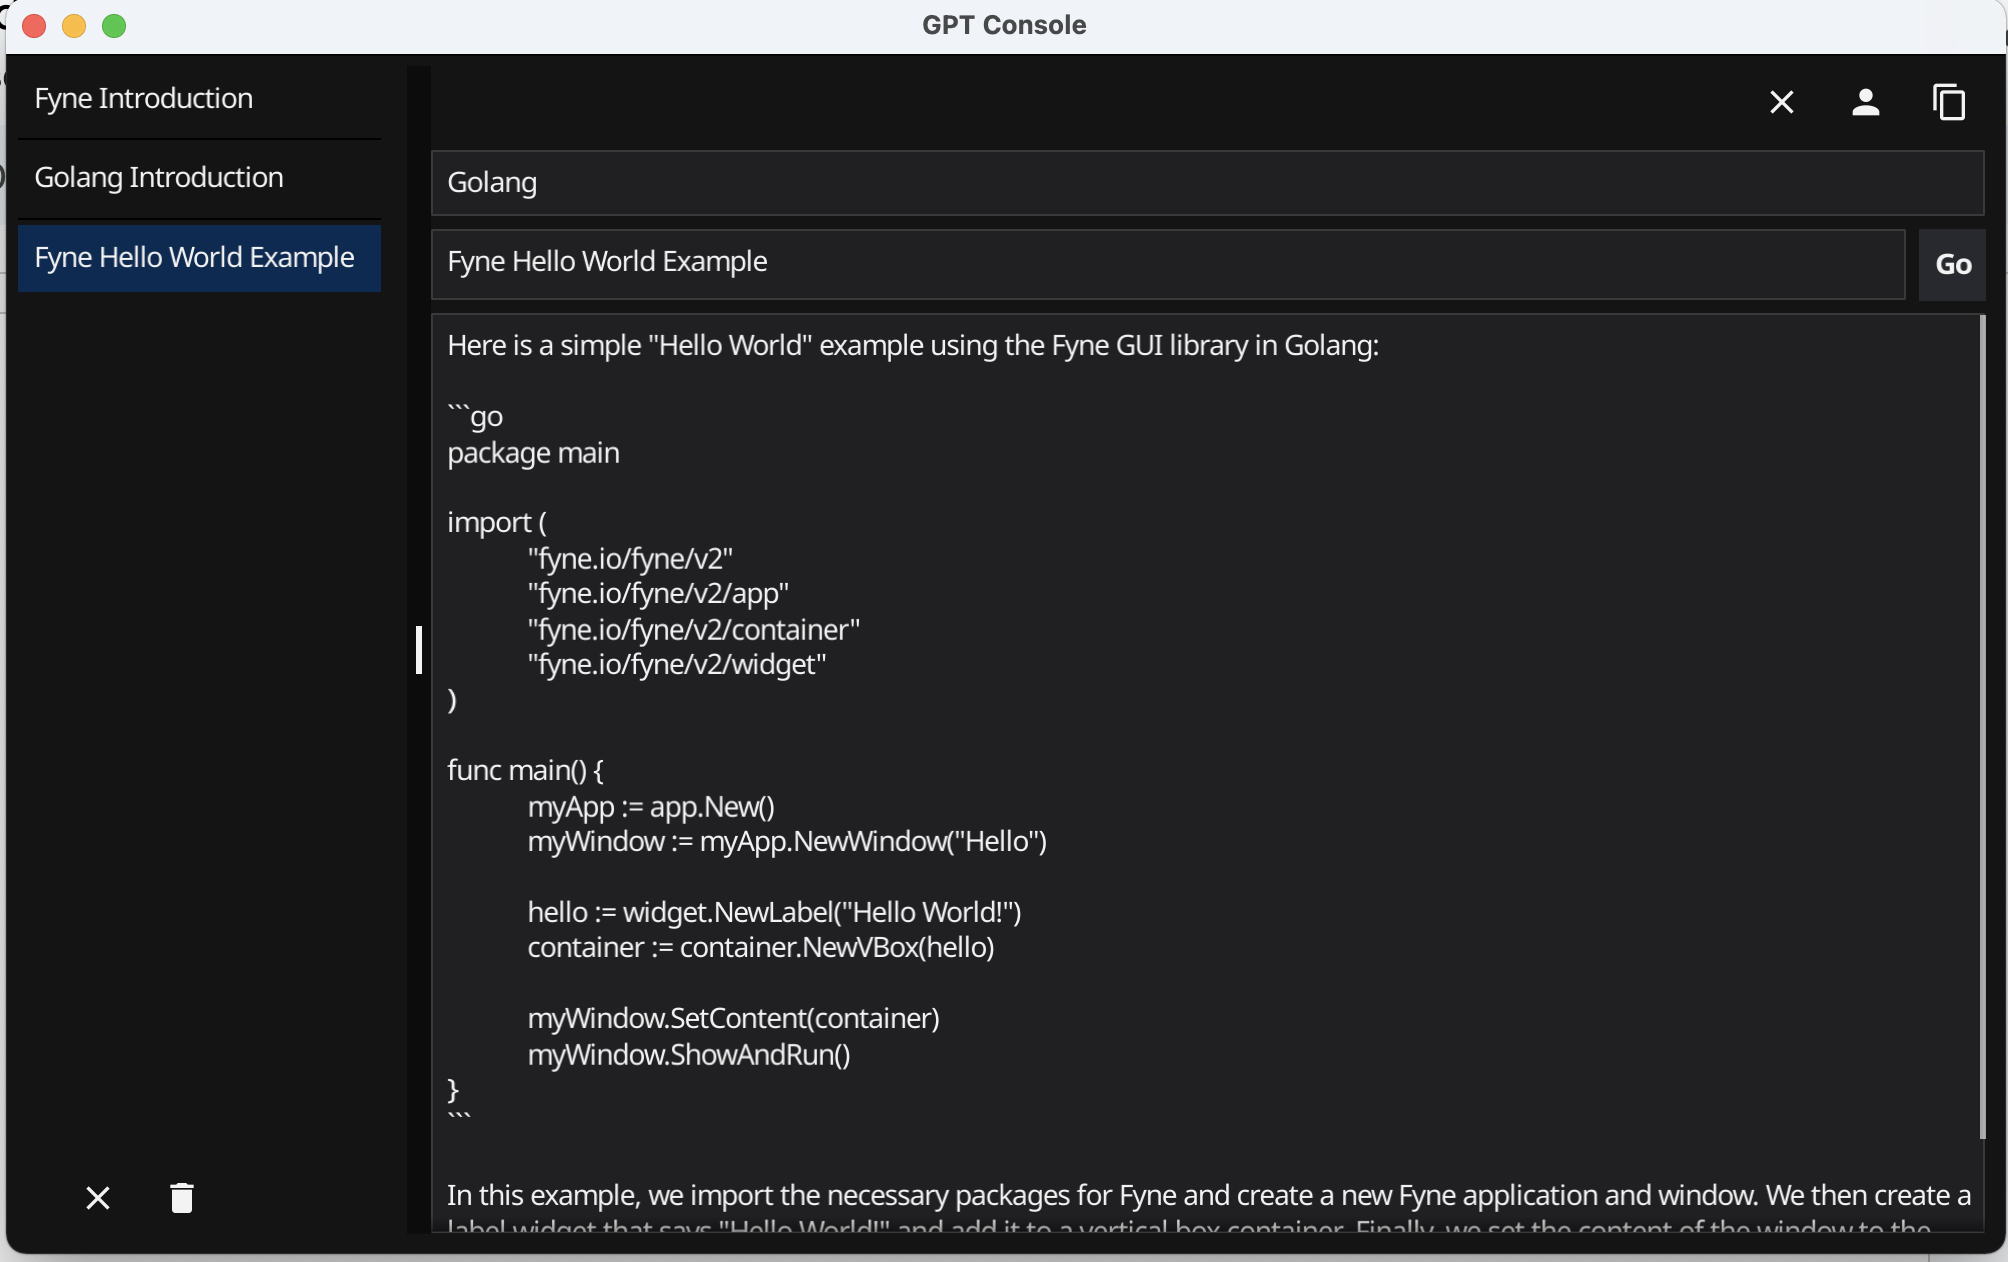Click the split divider handle
The width and height of the screenshot is (2008, 1262).
tap(419, 650)
